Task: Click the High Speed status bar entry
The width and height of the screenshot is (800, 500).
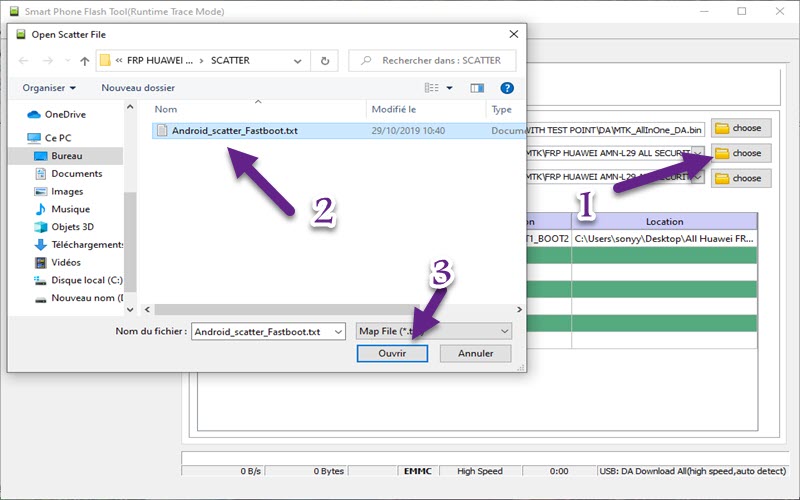Action: pyautogui.click(x=480, y=471)
